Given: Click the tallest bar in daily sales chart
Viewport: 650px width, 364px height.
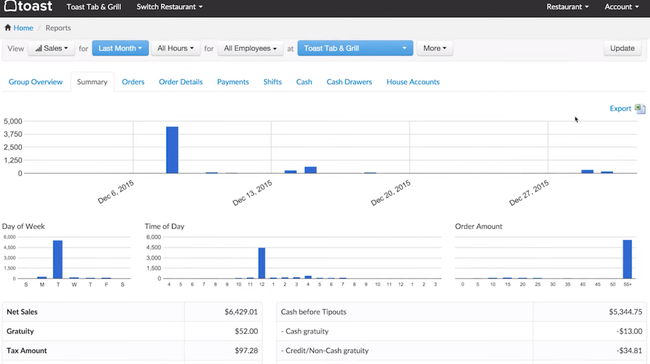Looking at the screenshot, I should click(172, 150).
